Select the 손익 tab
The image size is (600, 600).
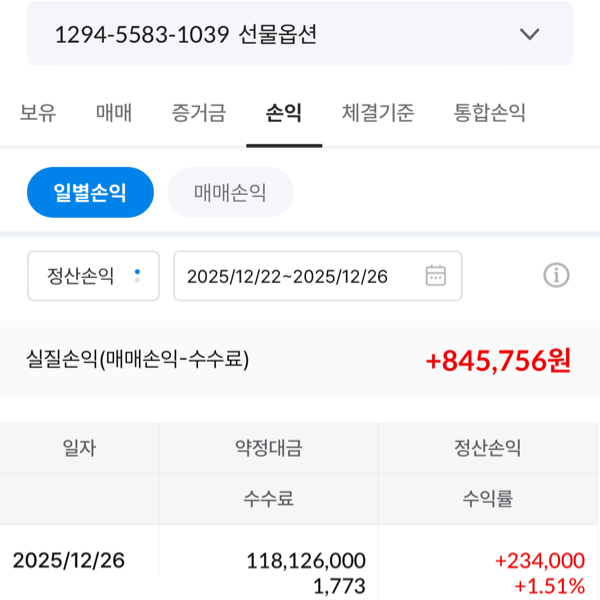click(284, 113)
